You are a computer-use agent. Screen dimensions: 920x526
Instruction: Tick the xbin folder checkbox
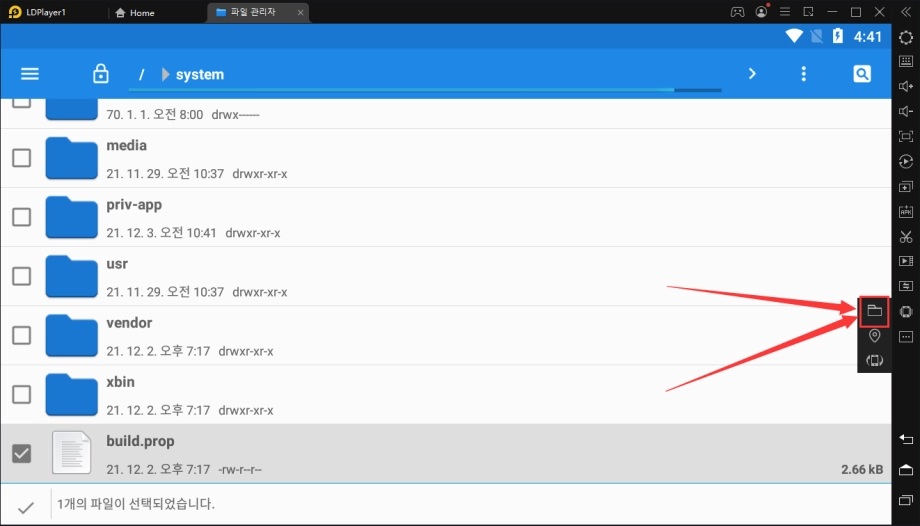pyautogui.click(x=22, y=394)
